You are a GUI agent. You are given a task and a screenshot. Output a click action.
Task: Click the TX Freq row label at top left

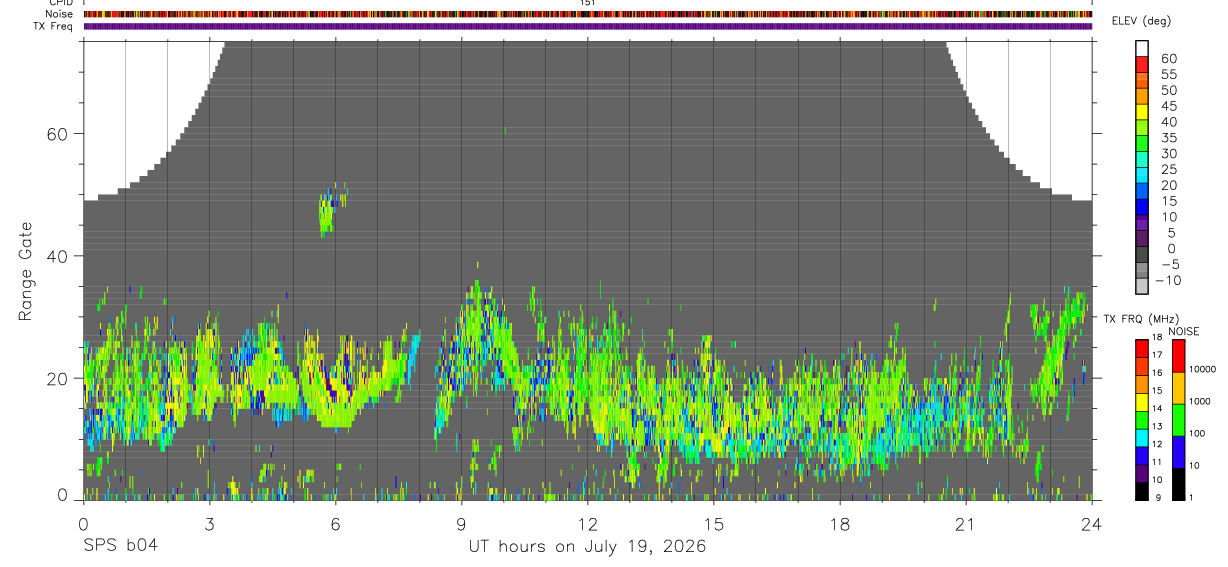tap(54, 26)
